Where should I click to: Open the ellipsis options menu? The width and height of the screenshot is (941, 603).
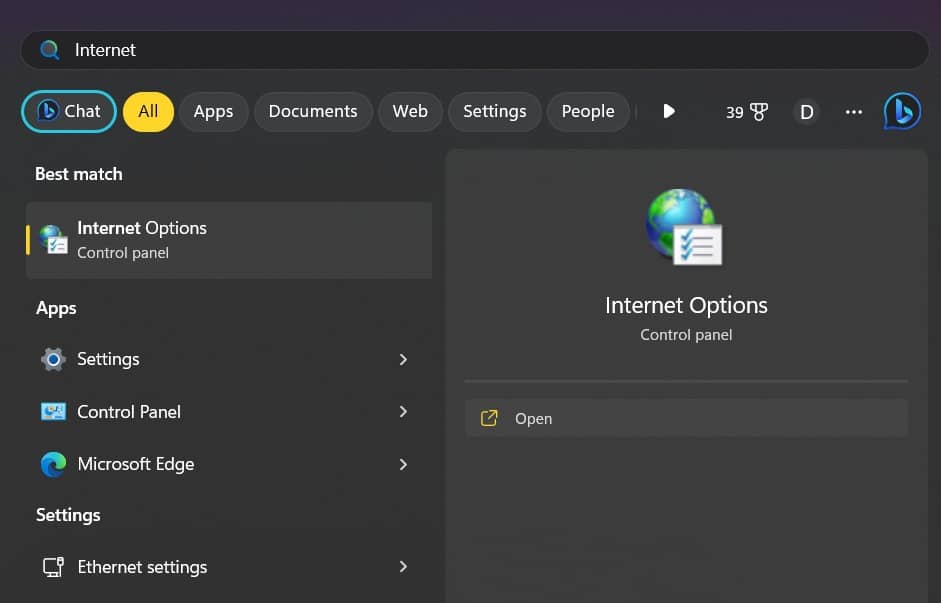pos(853,112)
